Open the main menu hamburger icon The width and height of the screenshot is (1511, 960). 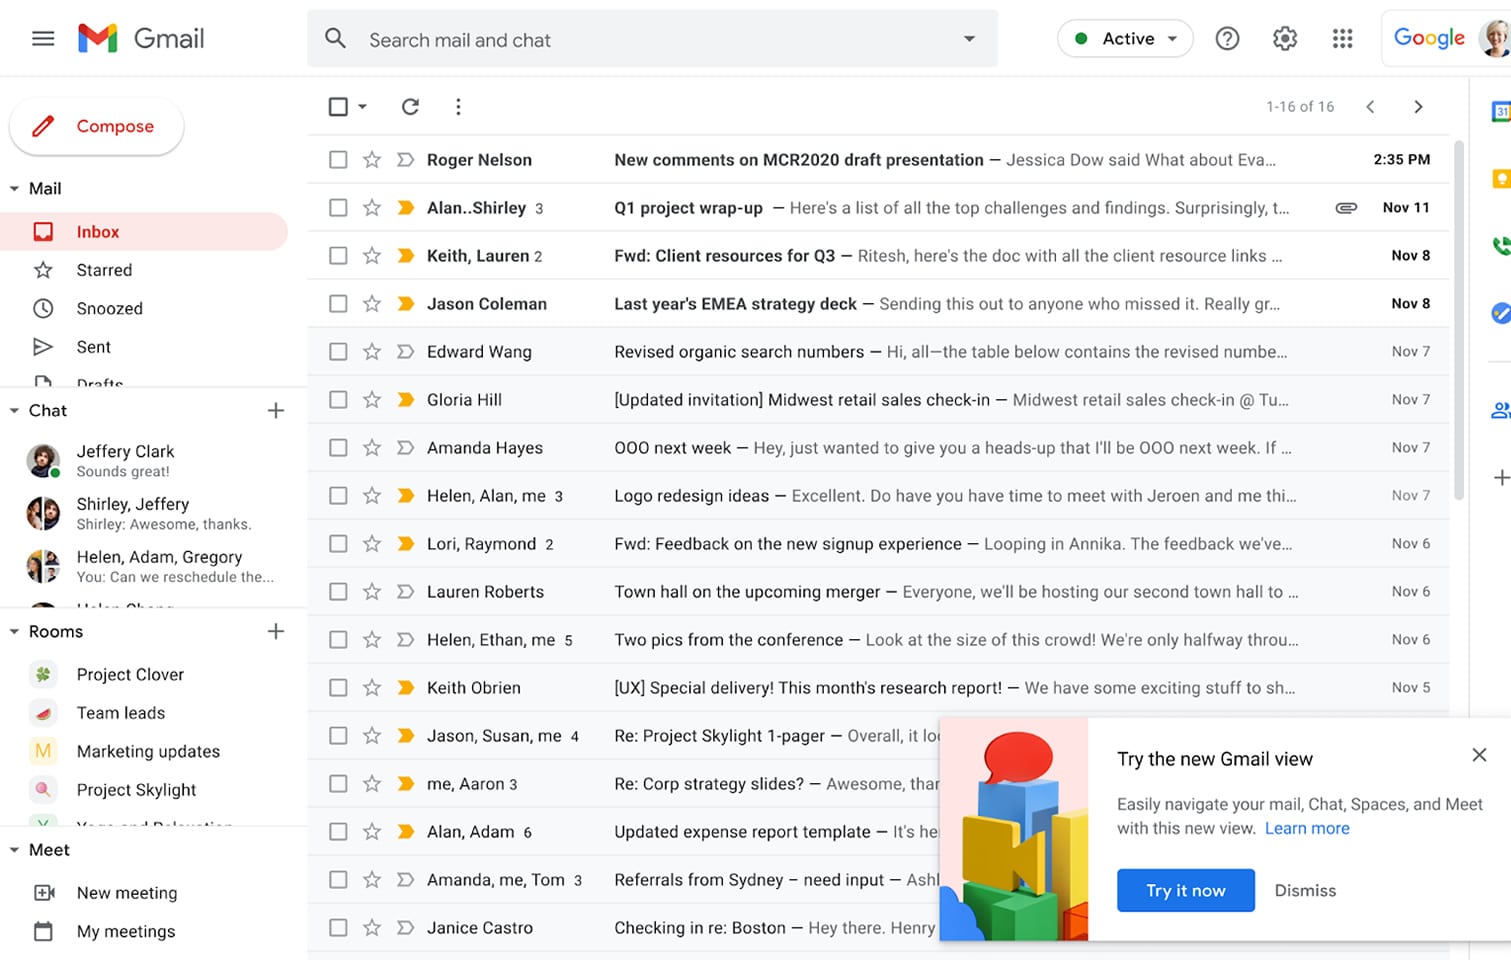pyautogui.click(x=43, y=39)
